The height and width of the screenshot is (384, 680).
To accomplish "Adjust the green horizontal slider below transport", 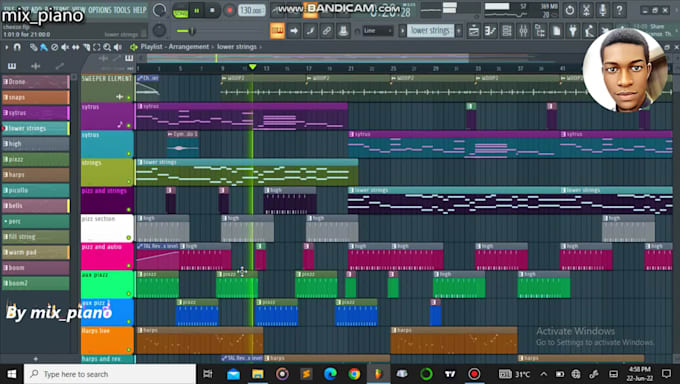I will coord(186,31).
